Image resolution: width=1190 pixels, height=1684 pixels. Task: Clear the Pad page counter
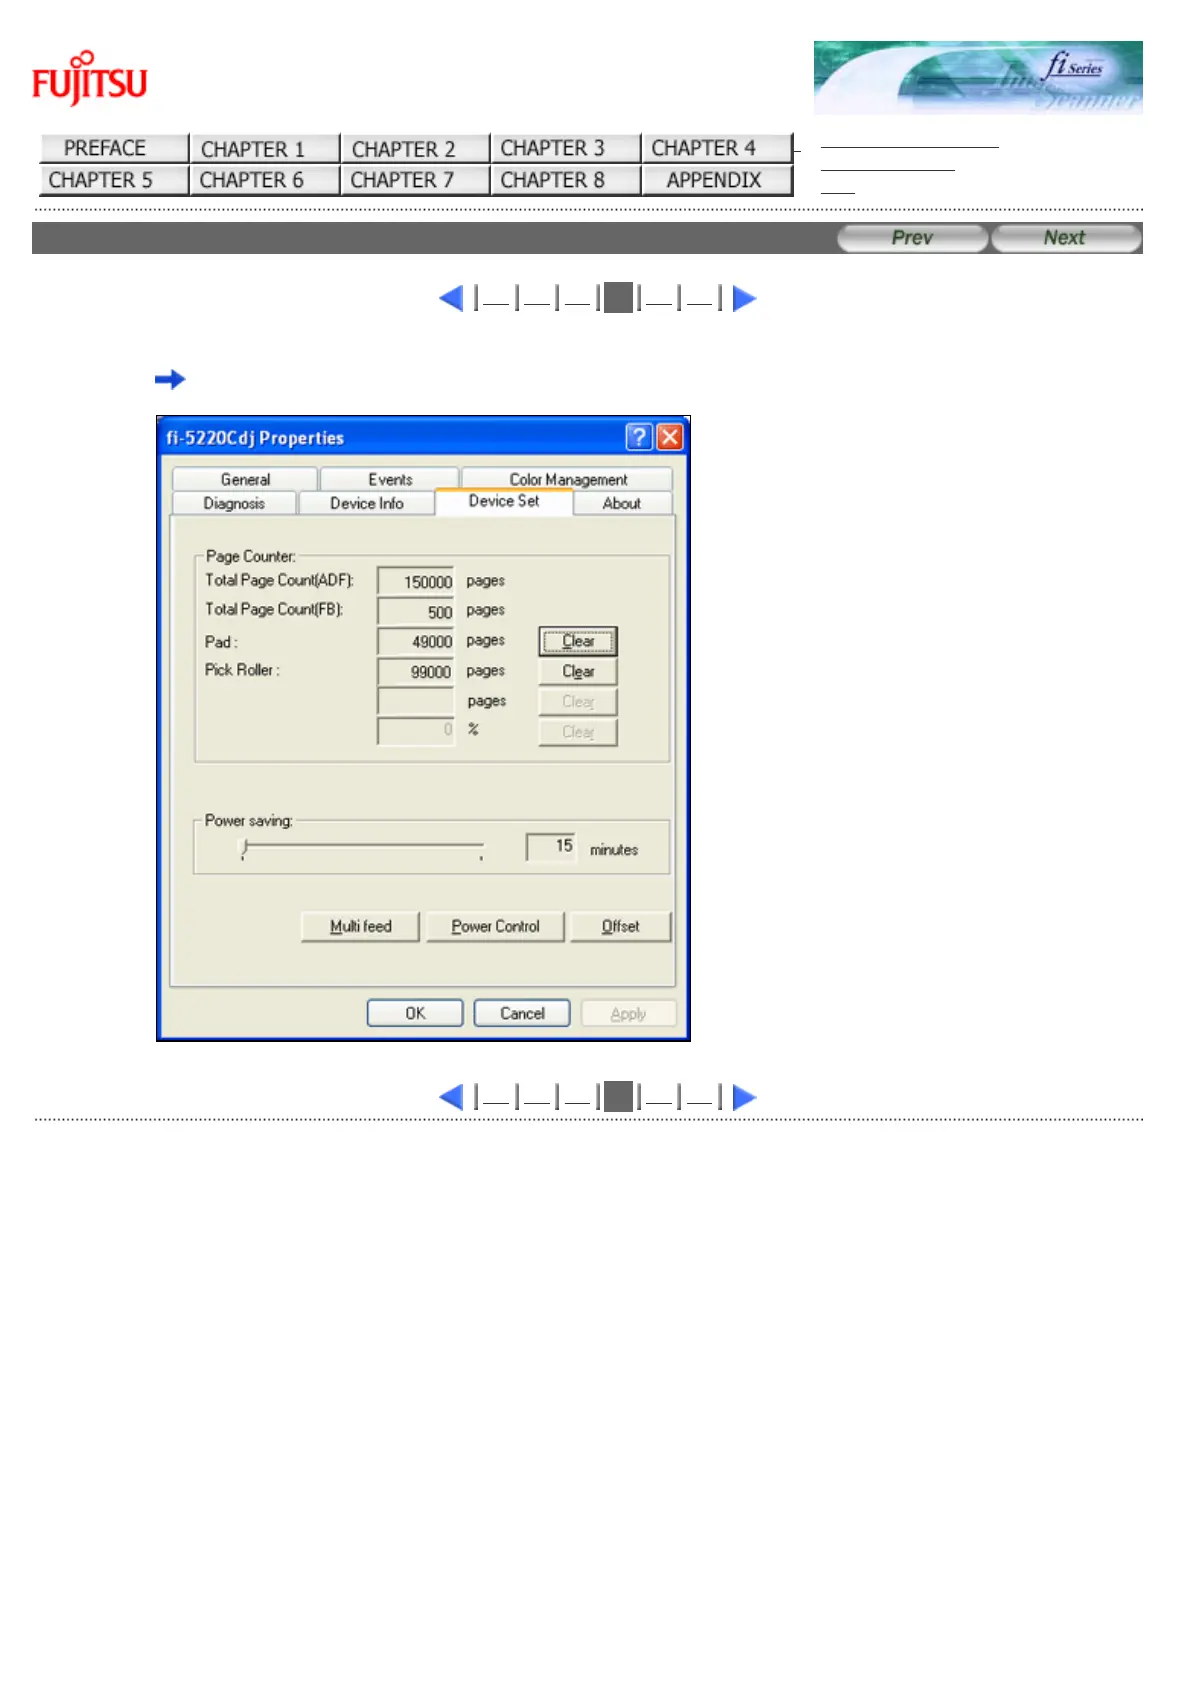(x=578, y=641)
